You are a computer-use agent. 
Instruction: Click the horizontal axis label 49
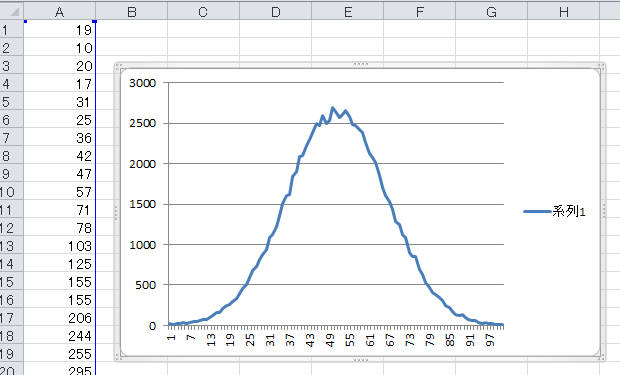point(330,340)
